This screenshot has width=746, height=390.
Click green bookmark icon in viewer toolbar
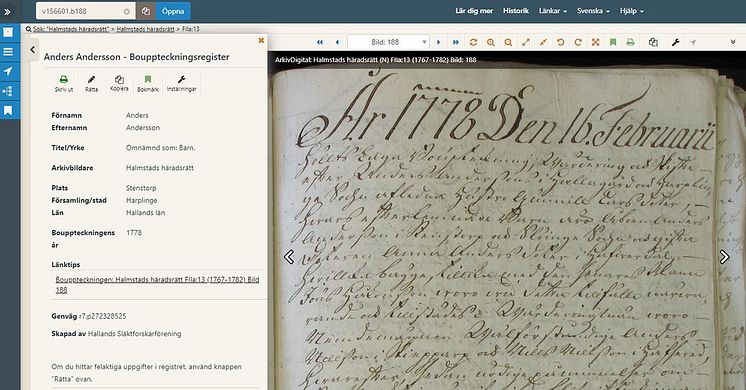point(613,42)
